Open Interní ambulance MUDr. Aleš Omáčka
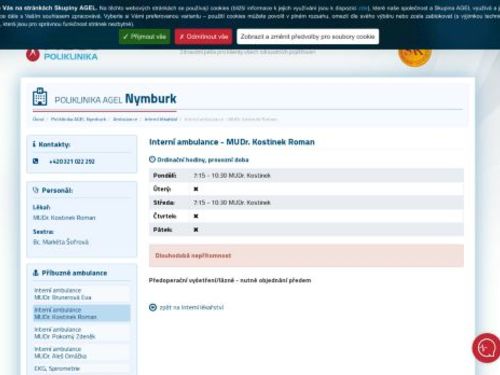 (x=81, y=353)
